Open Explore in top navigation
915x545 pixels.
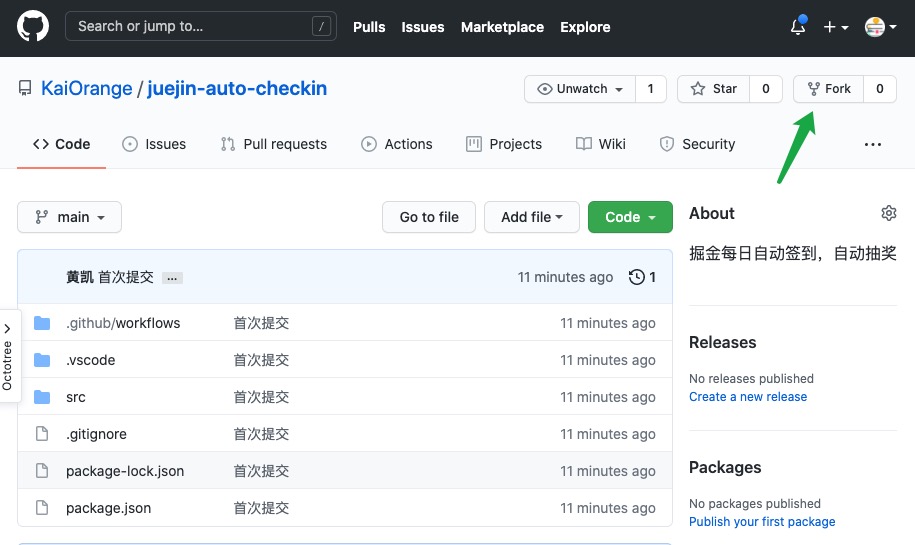tap(585, 27)
